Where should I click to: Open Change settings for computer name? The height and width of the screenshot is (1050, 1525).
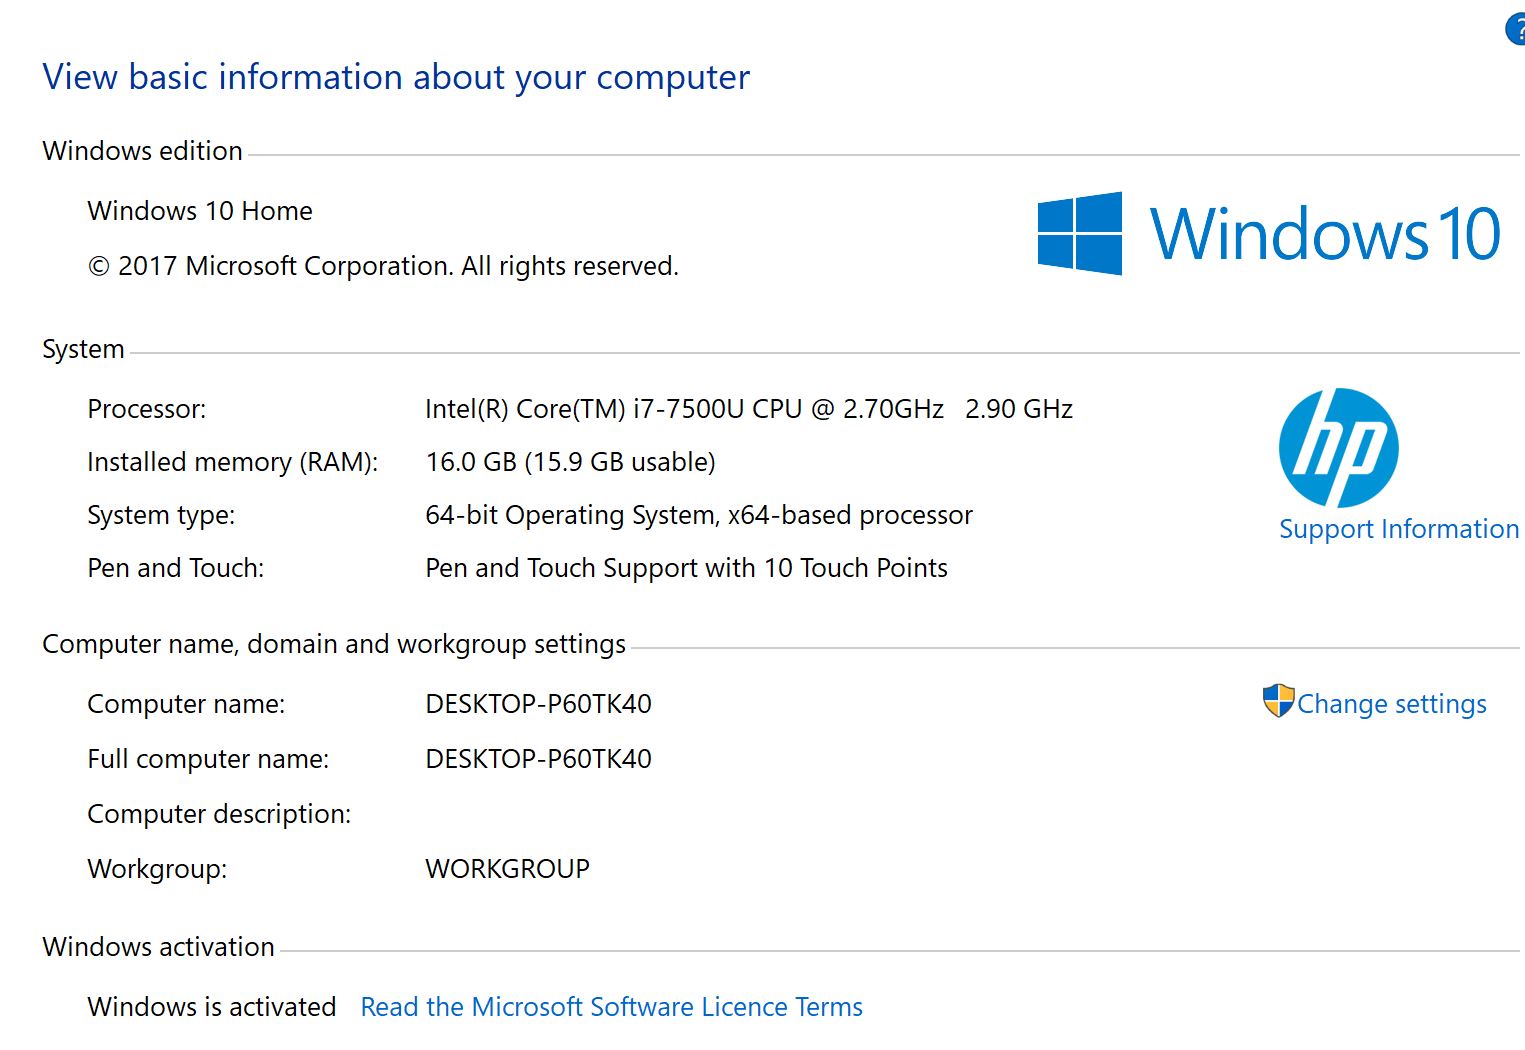(x=1391, y=704)
